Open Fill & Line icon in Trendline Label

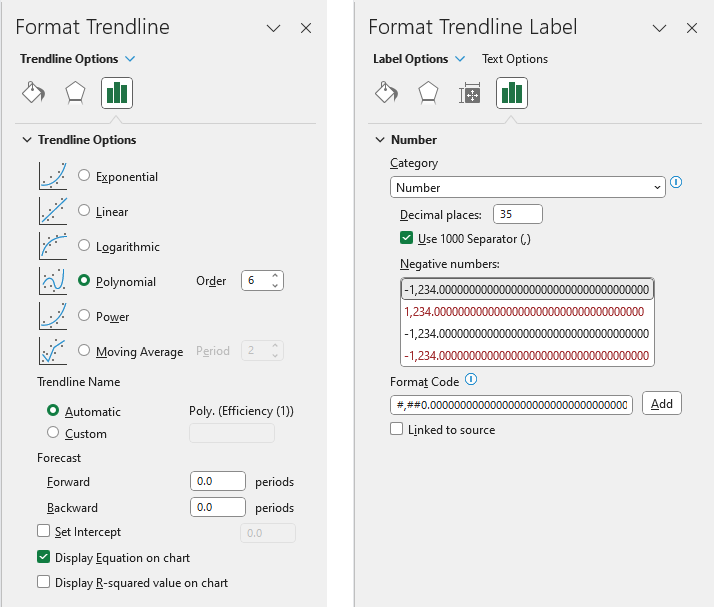pyautogui.click(x=386, y=93)
